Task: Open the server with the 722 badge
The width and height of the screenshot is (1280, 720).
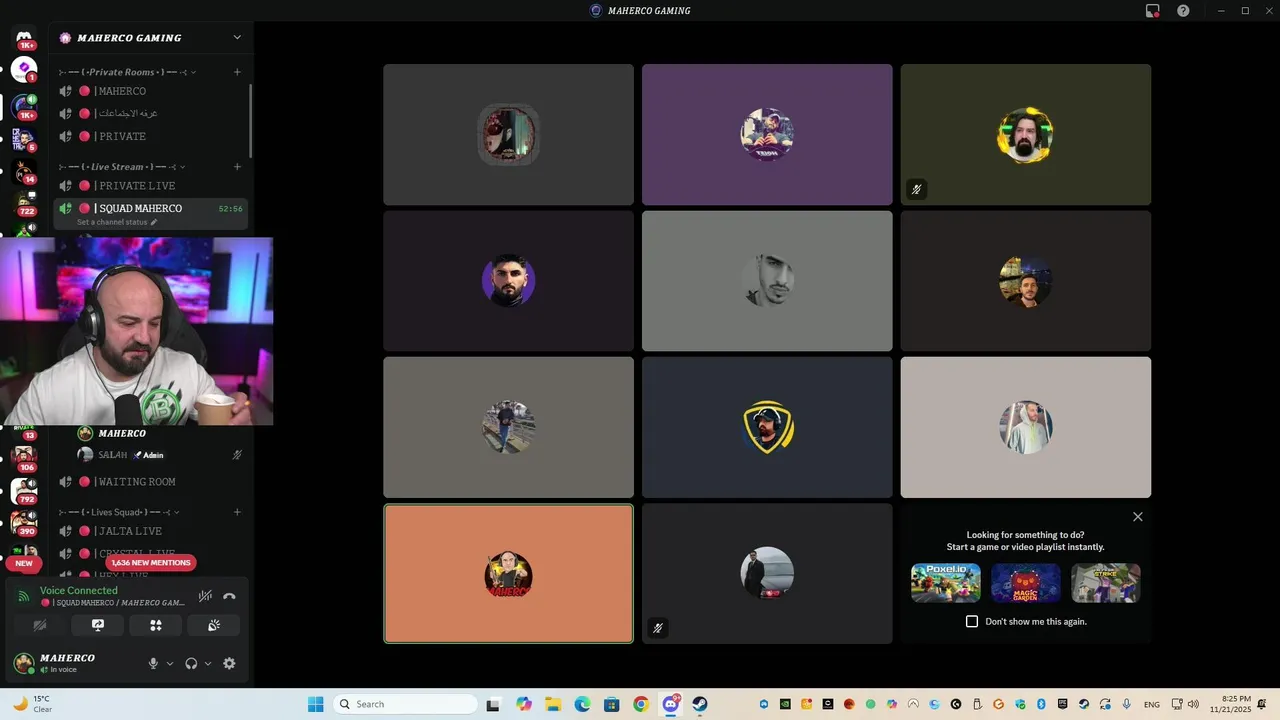Action: click(24, 206)
